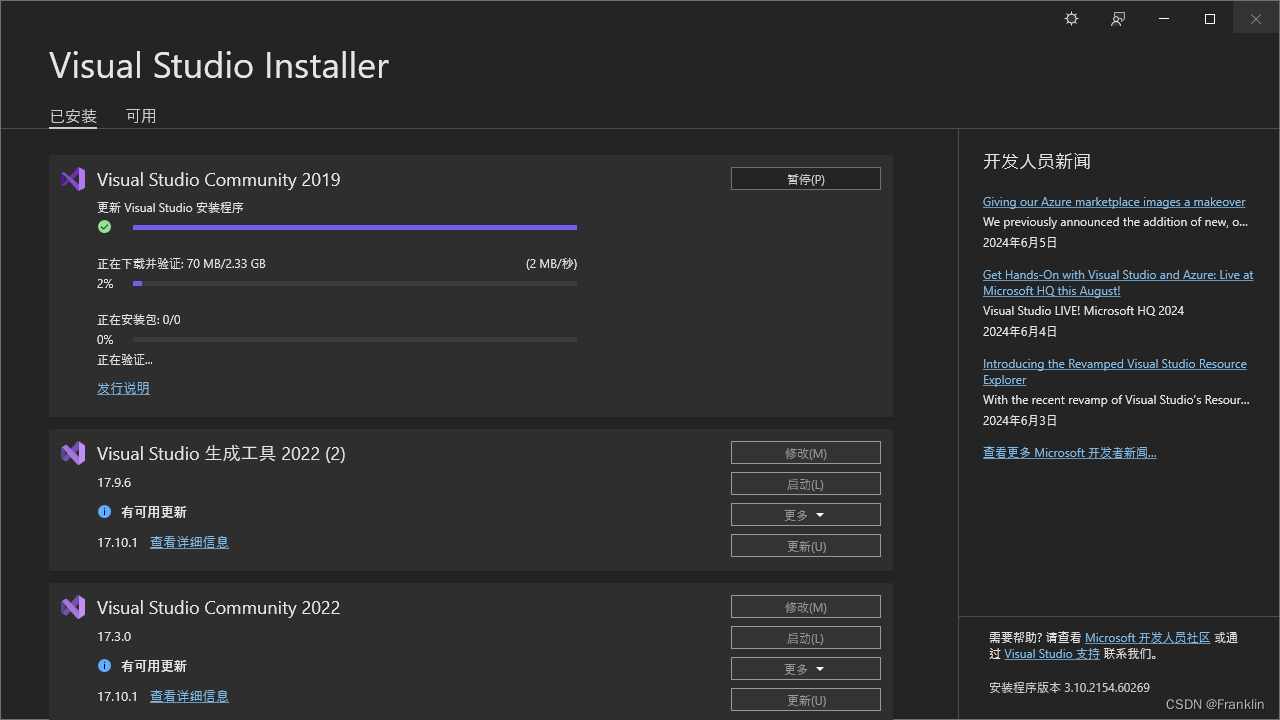Image resolution: width=1280 pixels, height=720 pixels.
Task: Click the 启动(L) button for 生成工具 2022
Action: click(x=805, y=483)
